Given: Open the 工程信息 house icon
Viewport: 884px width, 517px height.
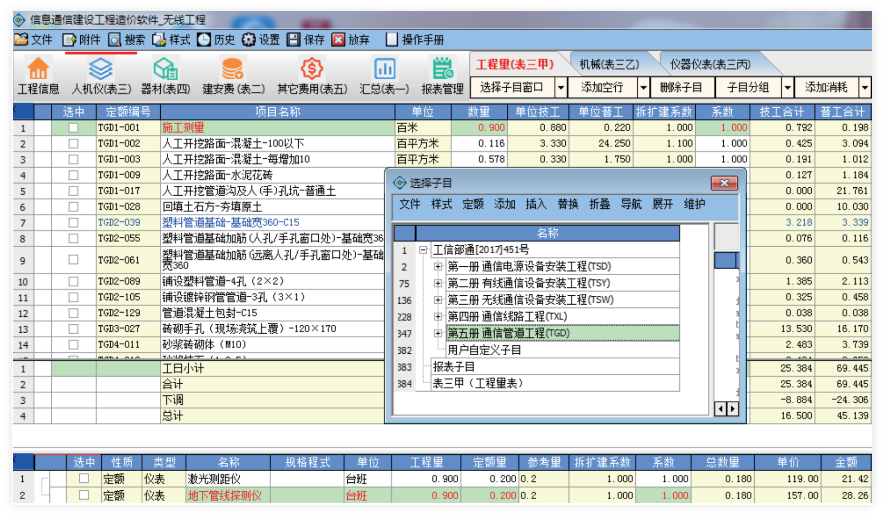Looking at the screenshot, I should click(38, 69).
